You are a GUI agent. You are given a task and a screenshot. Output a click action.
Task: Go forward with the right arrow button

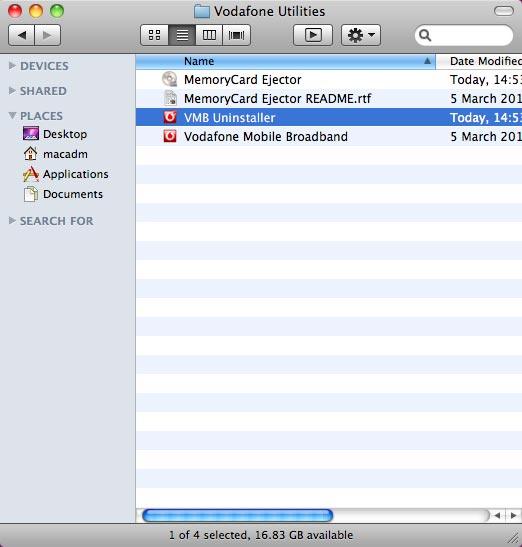coord(47,35)
